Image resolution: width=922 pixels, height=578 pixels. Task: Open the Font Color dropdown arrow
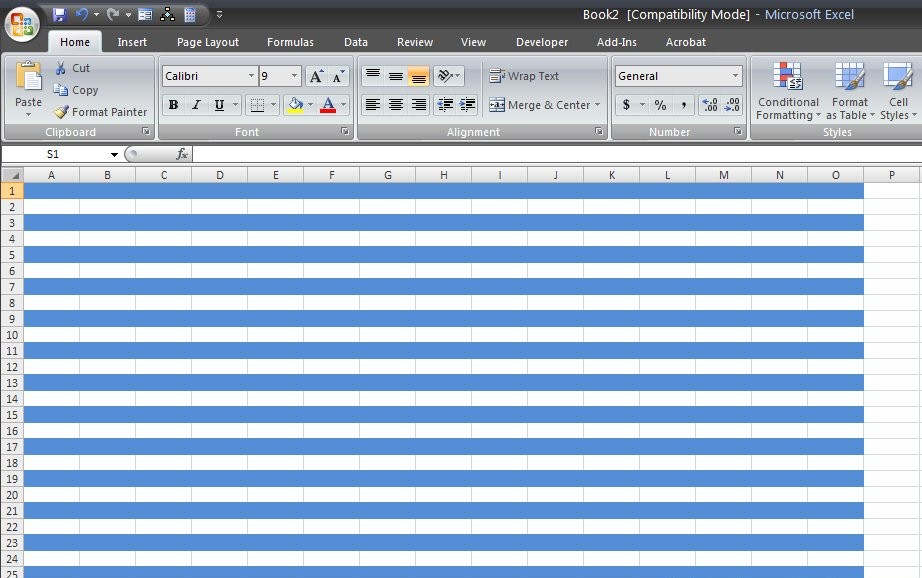[343, 105]
